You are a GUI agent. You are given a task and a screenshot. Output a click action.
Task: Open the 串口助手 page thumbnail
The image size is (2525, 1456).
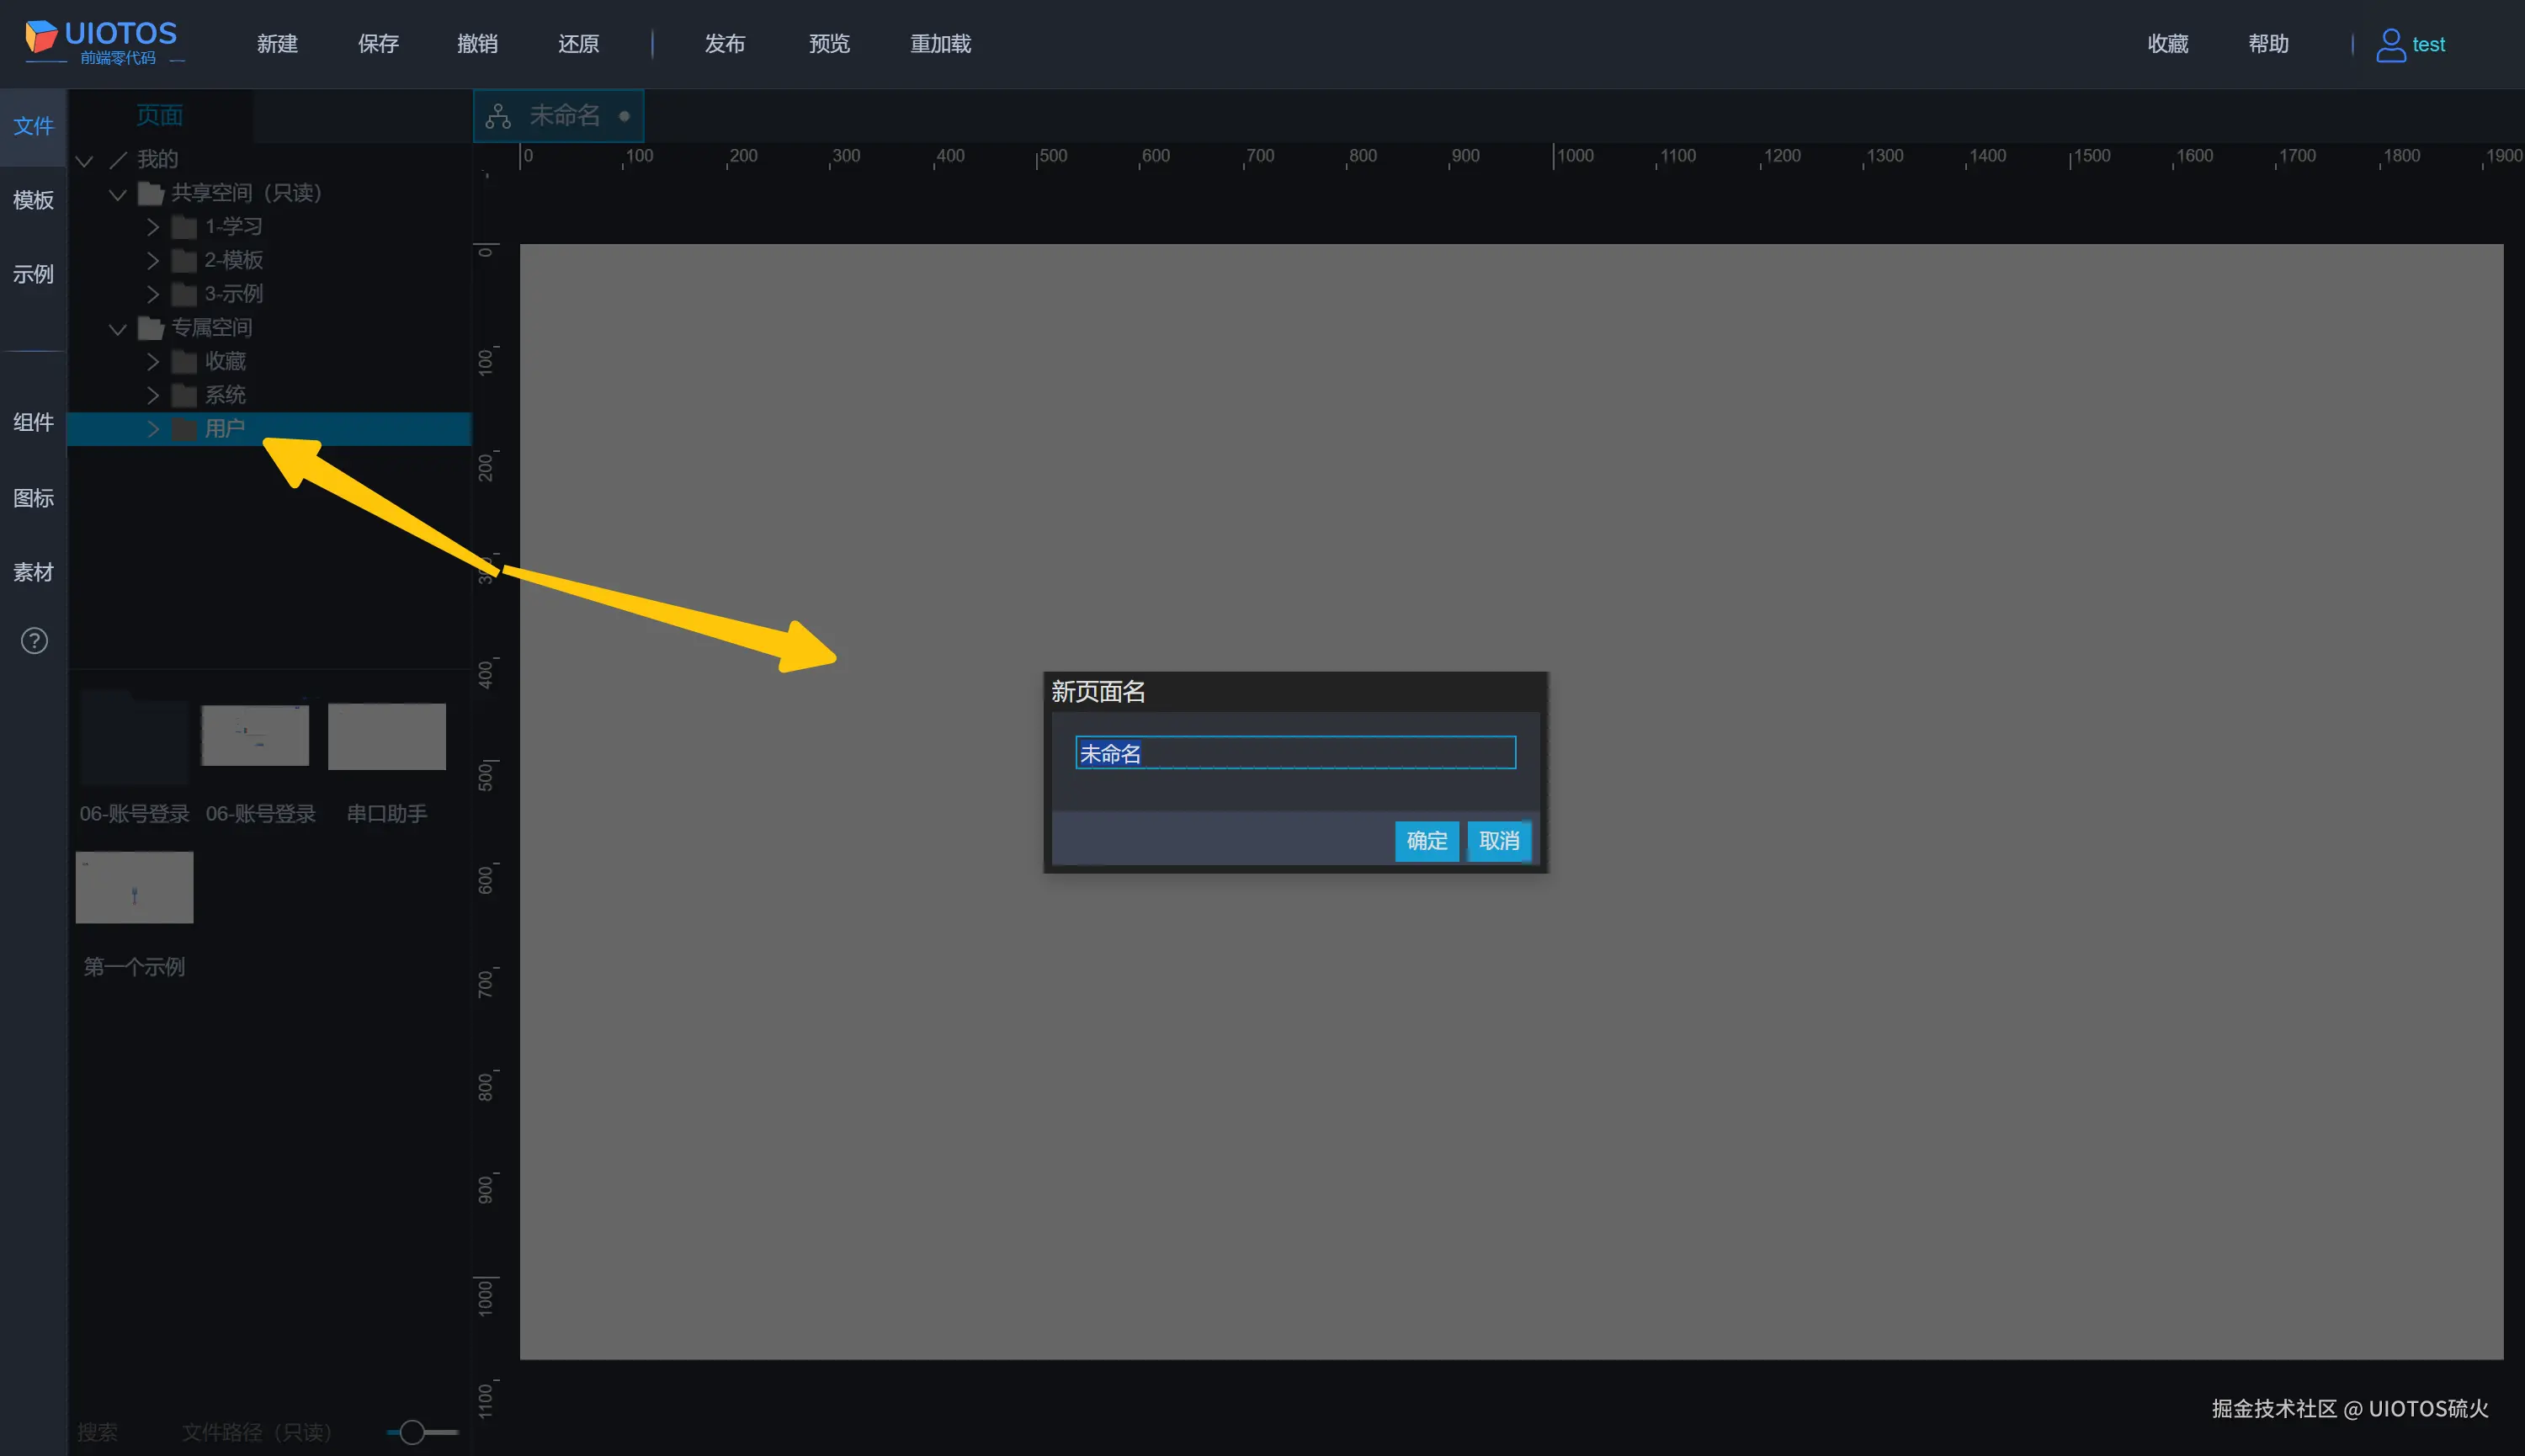[x=386, y=737]
